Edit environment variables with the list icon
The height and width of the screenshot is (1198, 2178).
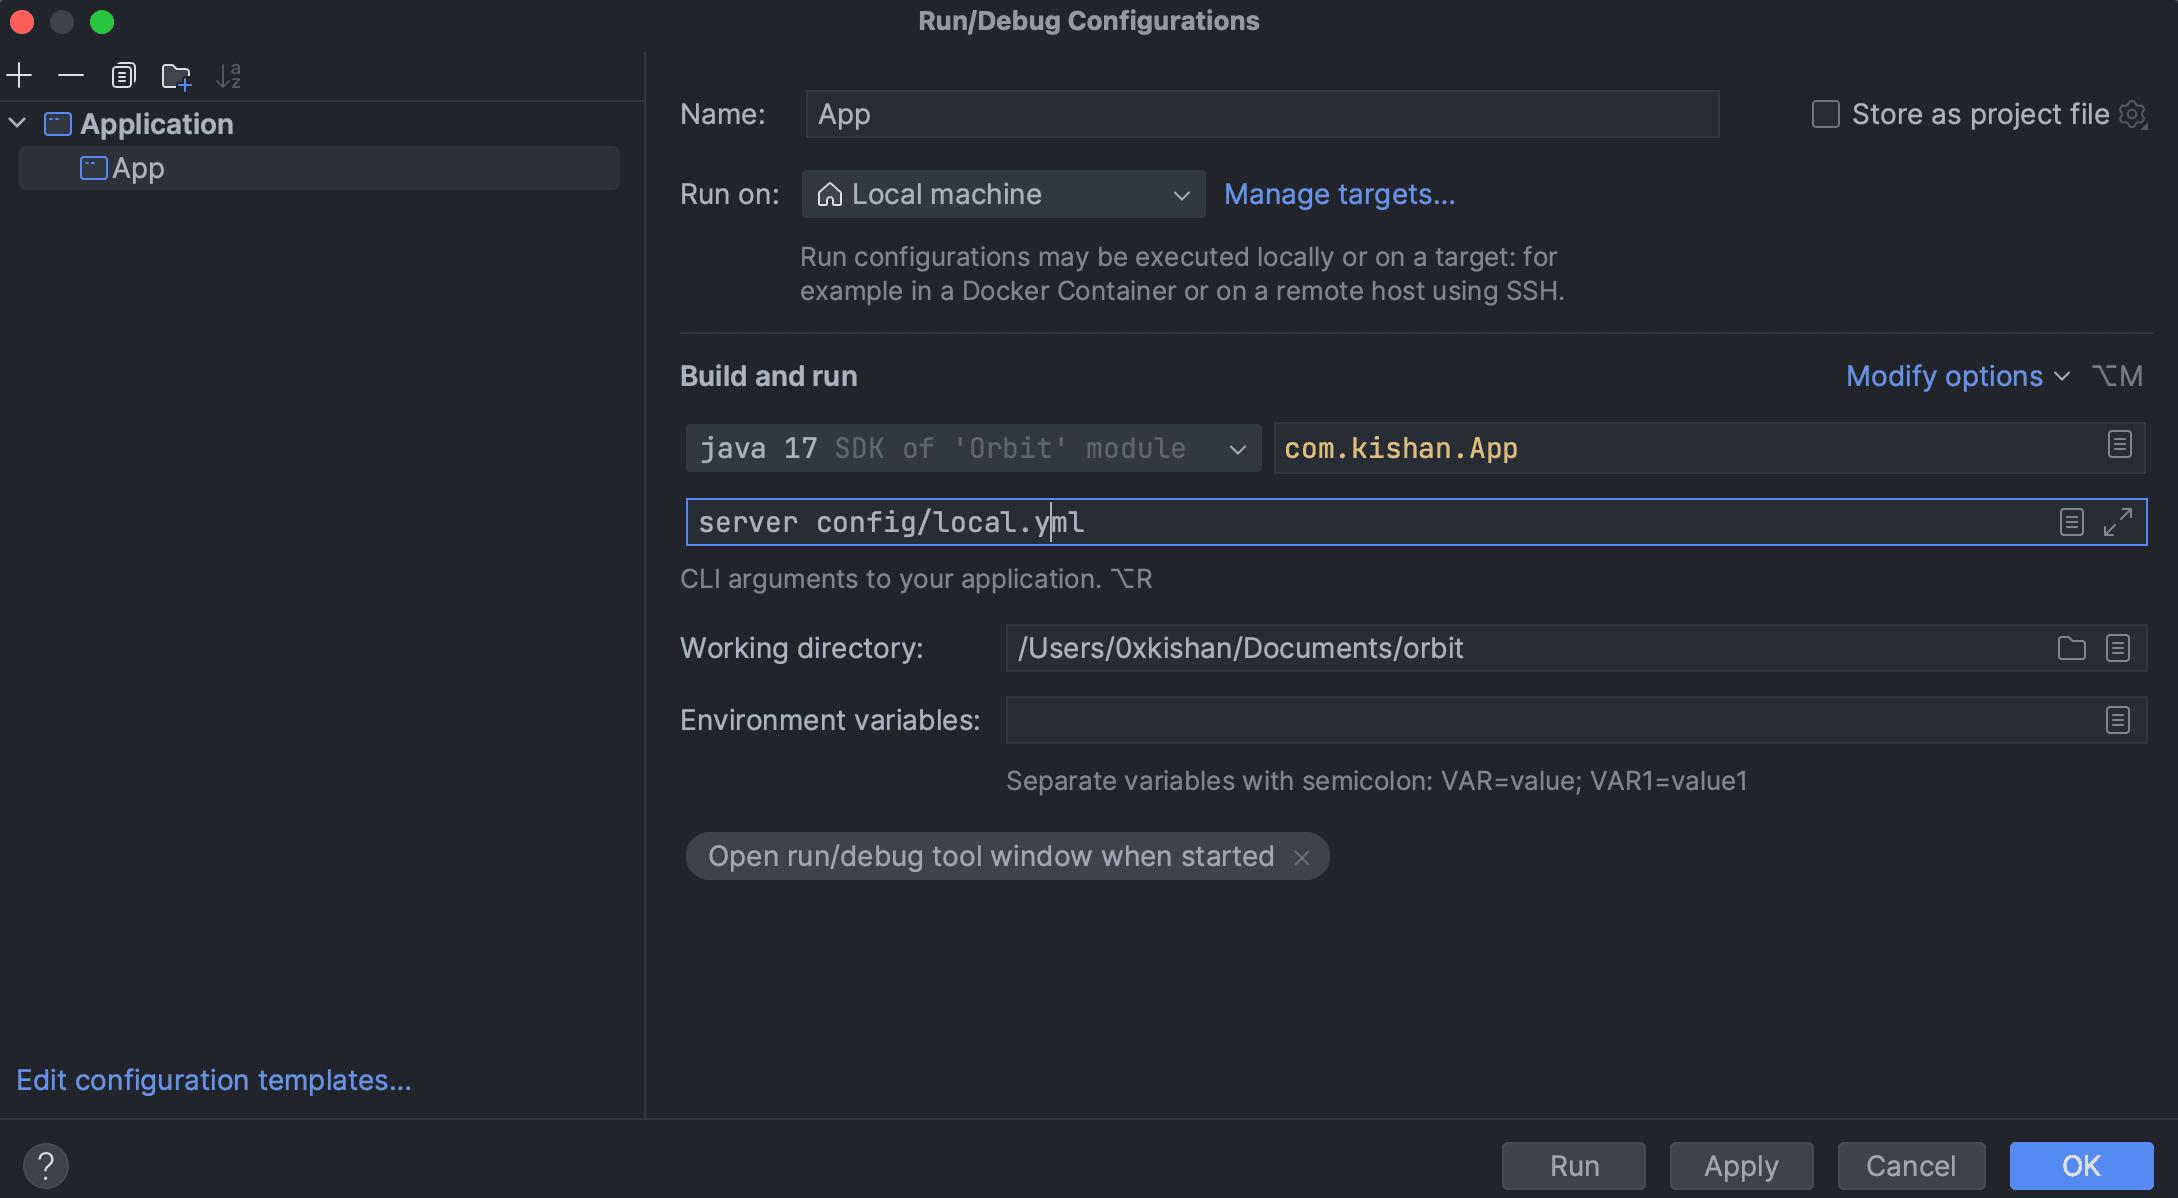2118,720
